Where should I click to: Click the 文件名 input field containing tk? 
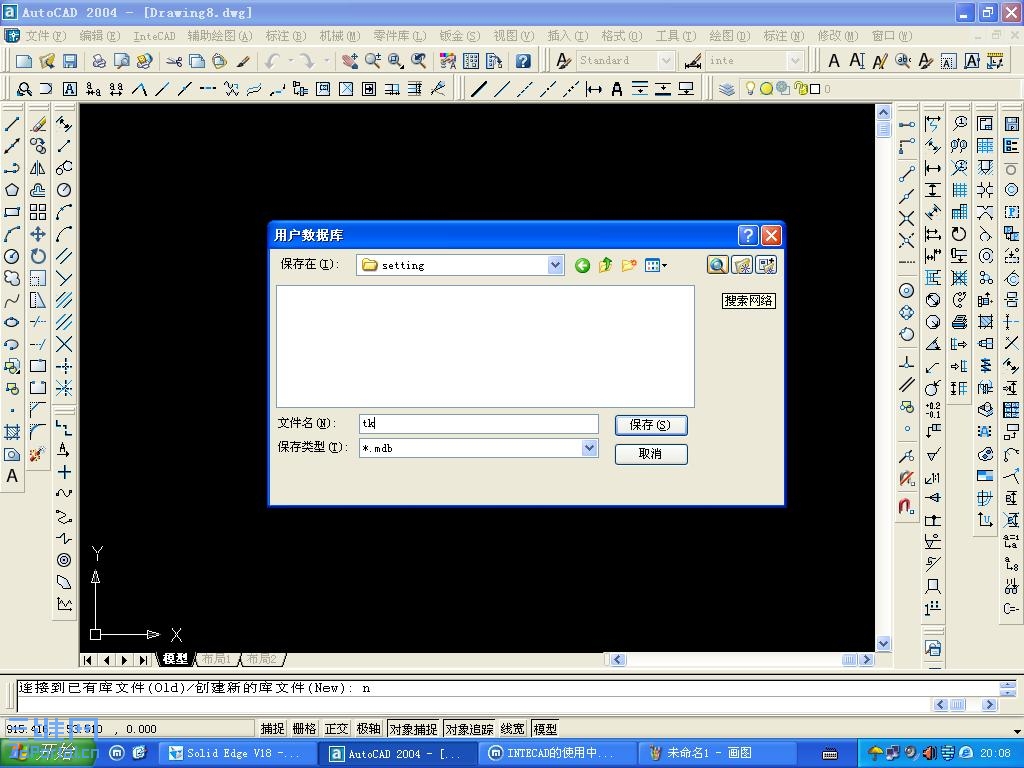tap(478, 424)
